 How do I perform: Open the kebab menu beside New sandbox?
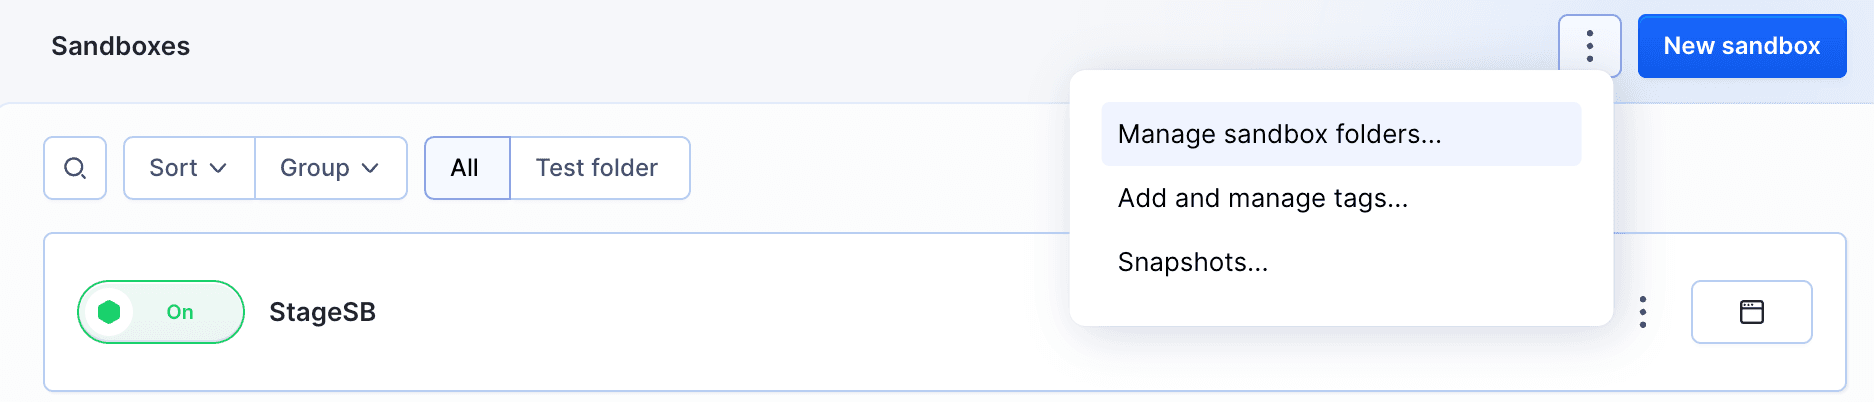pos(1589,46)
